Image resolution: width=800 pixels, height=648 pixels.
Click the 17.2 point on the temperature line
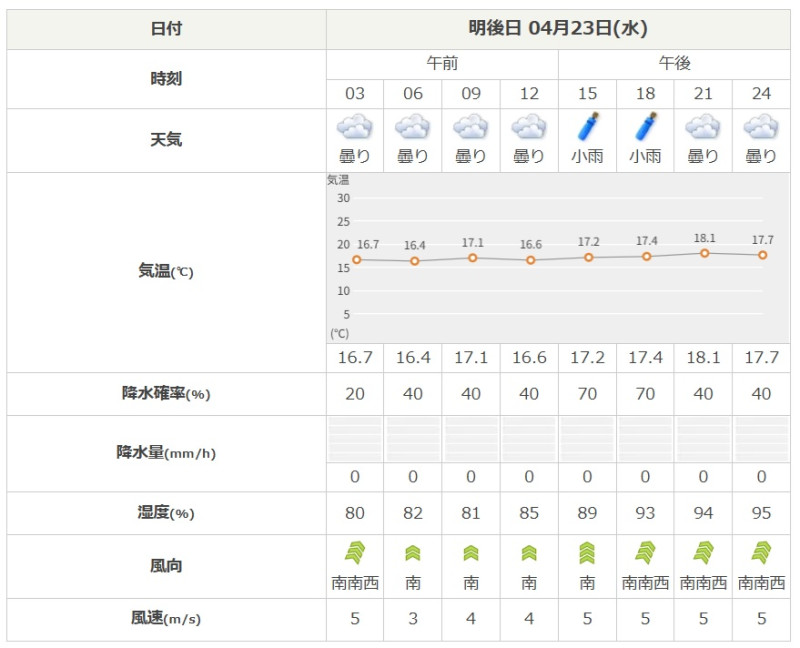588,257
